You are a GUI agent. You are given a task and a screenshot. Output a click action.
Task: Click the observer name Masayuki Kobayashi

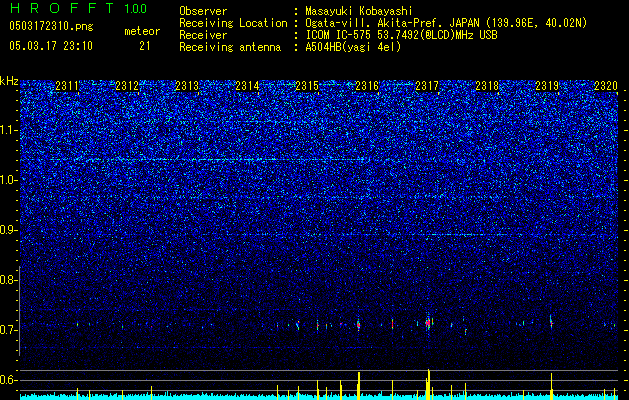pos(358,11)
